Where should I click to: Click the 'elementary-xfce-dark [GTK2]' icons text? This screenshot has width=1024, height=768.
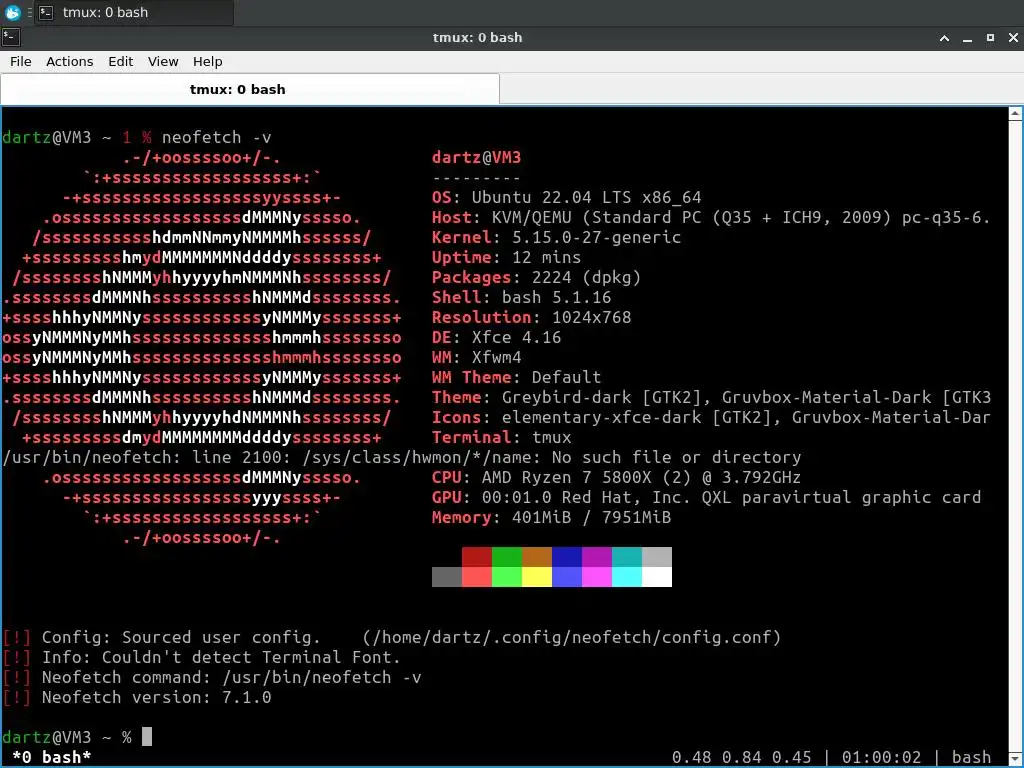point(637,417)
